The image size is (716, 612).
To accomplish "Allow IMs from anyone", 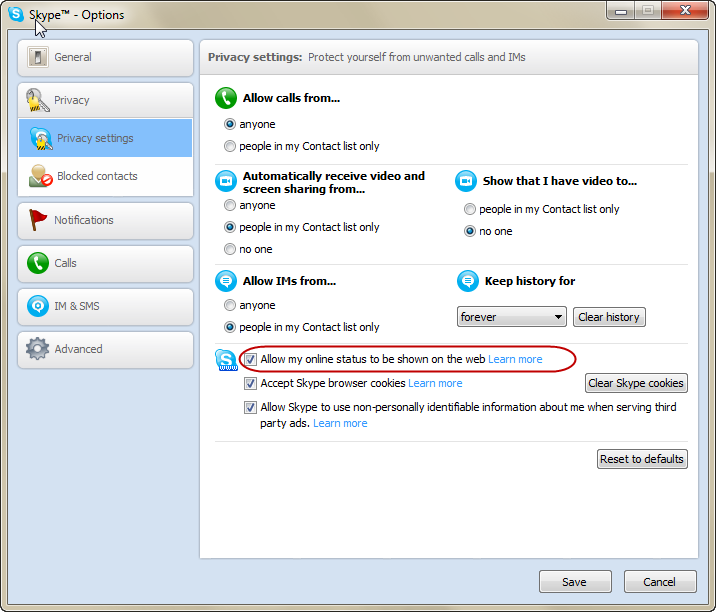I will tap(230, 305).
